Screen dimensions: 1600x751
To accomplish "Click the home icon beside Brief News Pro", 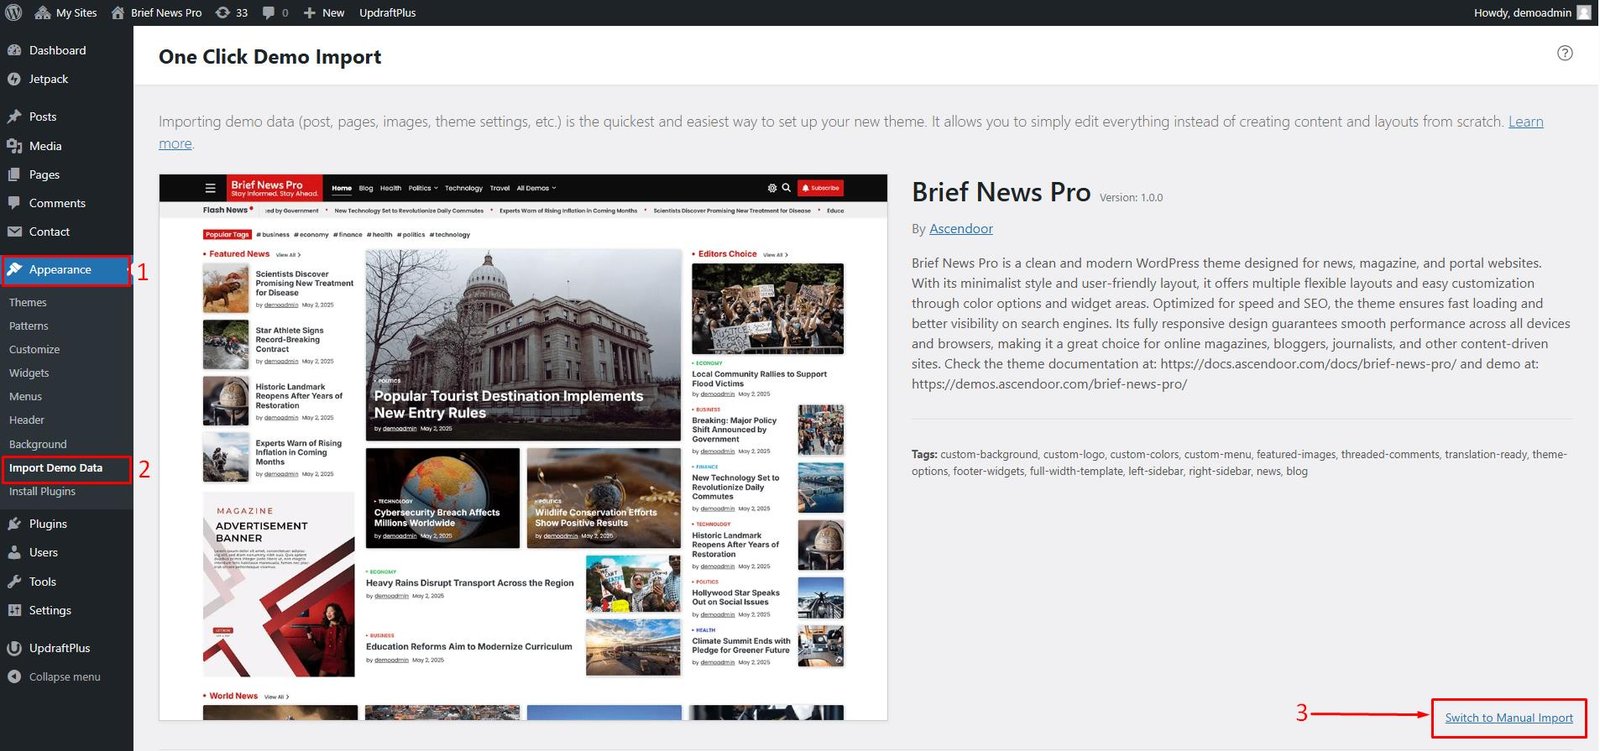I will 118,13.
